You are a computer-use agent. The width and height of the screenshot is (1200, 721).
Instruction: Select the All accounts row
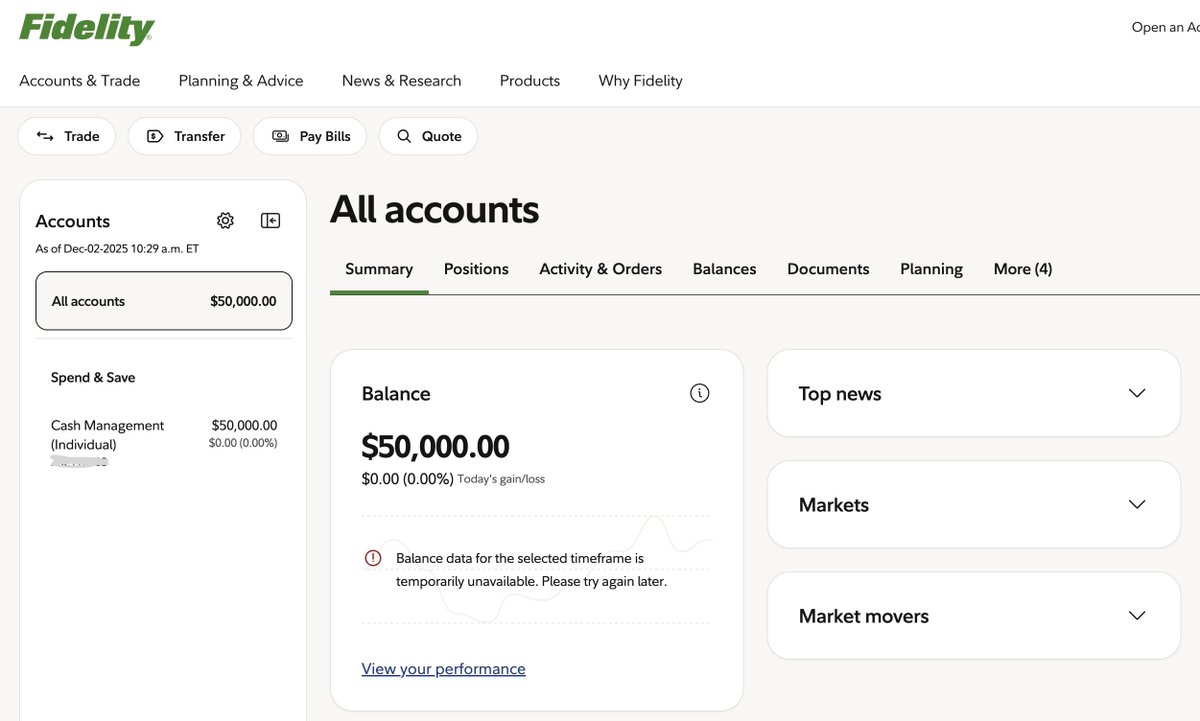[164, 301]
